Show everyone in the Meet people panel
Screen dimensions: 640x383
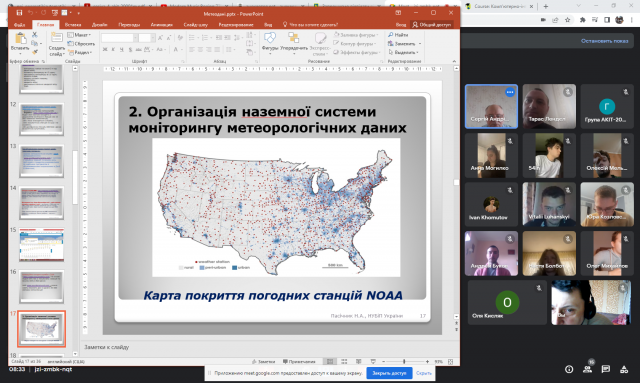(587, 369)
